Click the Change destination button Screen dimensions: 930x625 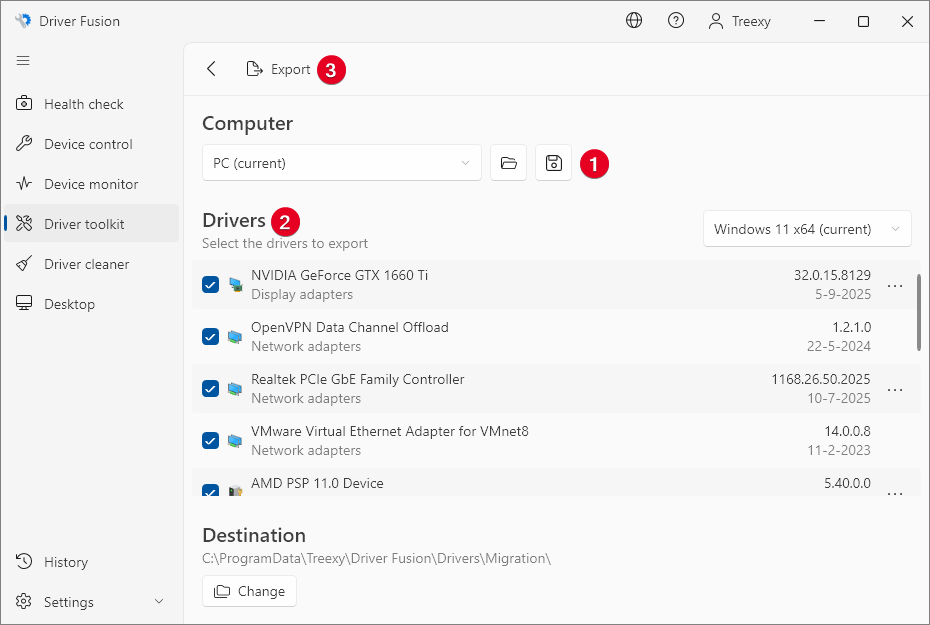(249, 591)
